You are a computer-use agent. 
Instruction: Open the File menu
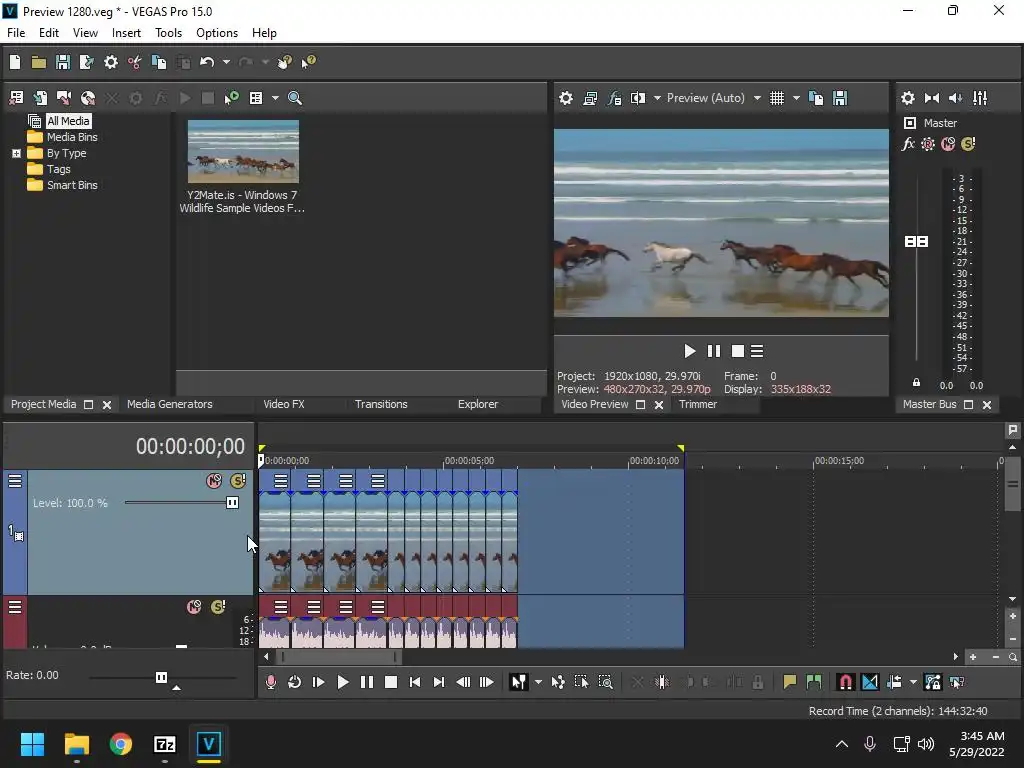(x=16, y=33)
